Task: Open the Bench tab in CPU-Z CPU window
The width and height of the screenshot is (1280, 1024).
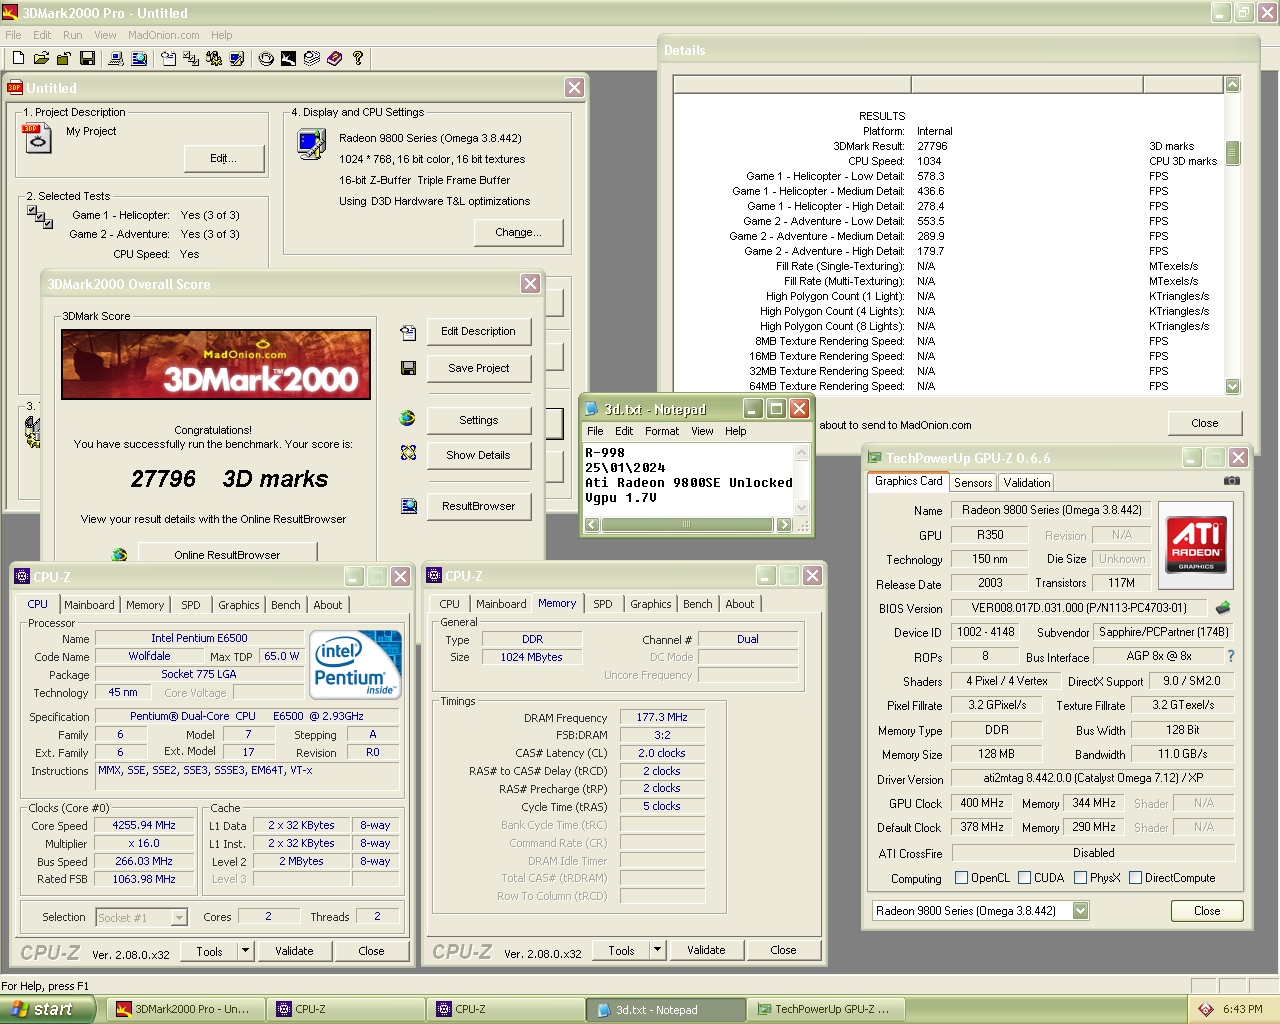Action: click(286, 605)
